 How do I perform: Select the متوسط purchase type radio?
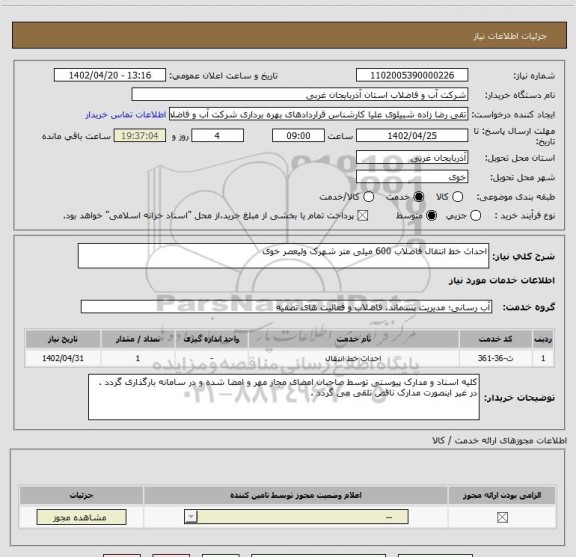[431, 216]
